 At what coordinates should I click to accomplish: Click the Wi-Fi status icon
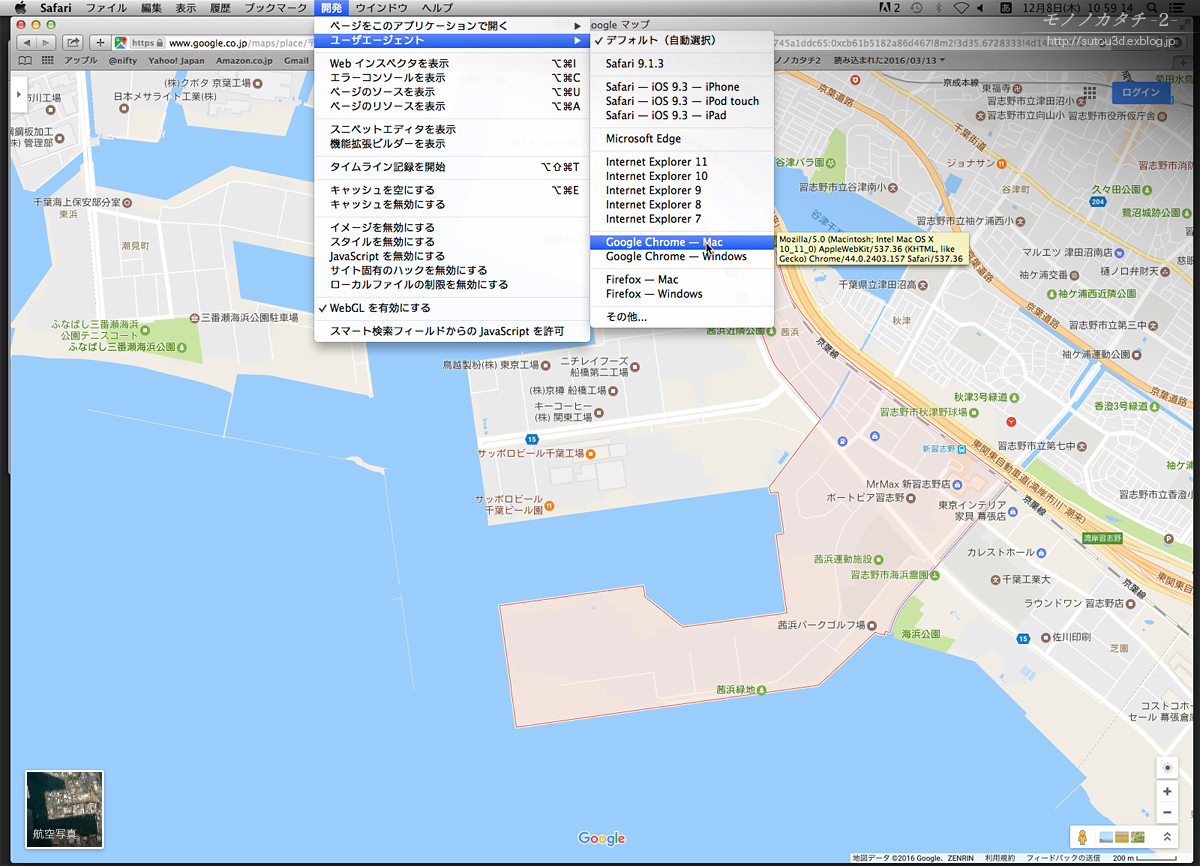pyautogui.click(x=962, y=8)
